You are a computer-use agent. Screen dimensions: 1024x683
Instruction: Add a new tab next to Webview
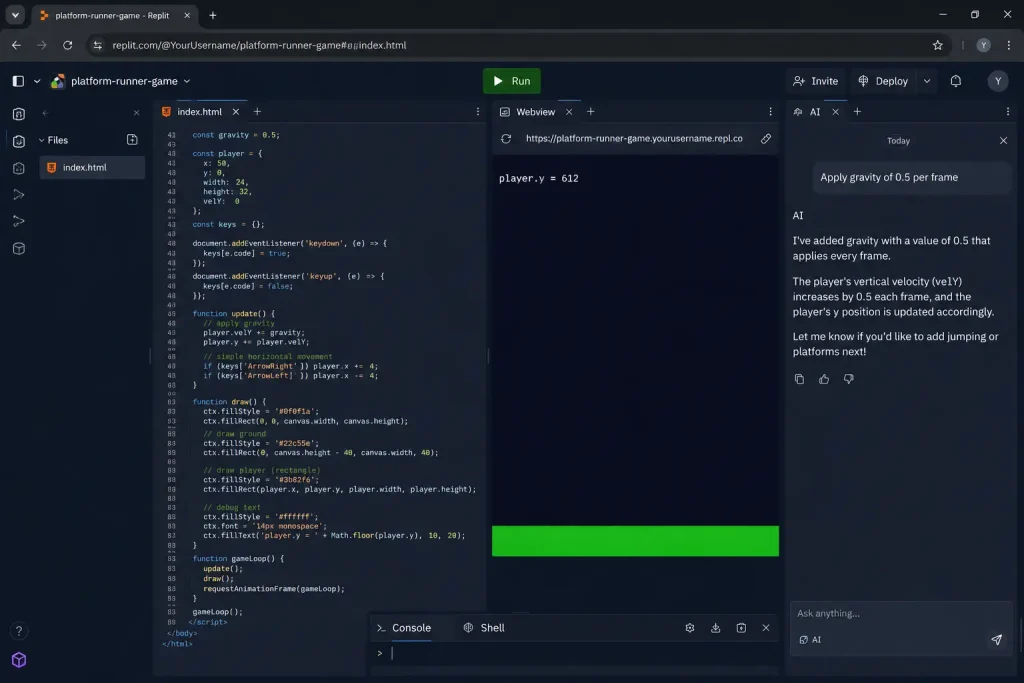pyautogui.click(x=590, y=112)
